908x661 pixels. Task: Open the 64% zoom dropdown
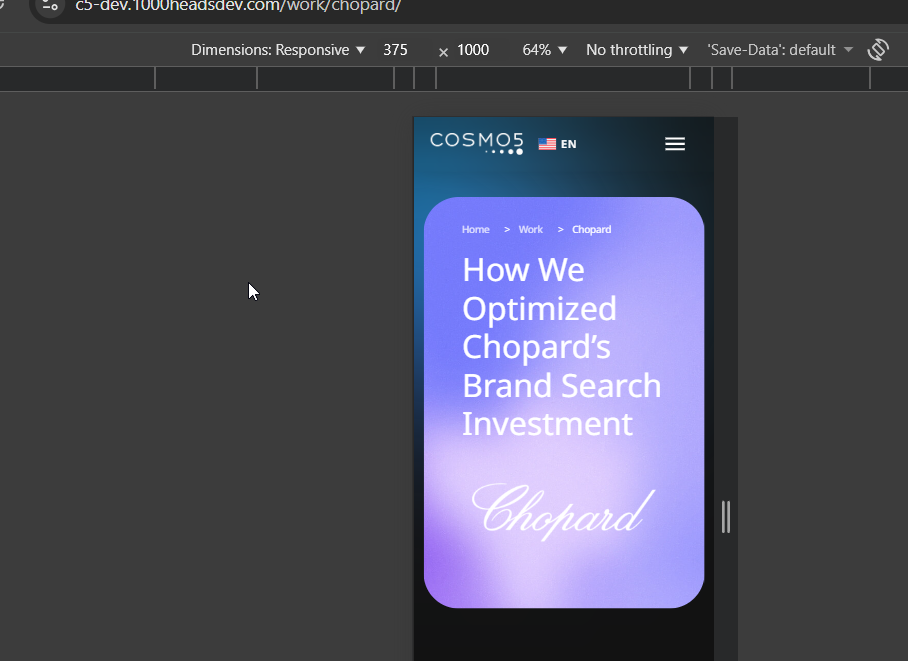click(x=544, y=50)
